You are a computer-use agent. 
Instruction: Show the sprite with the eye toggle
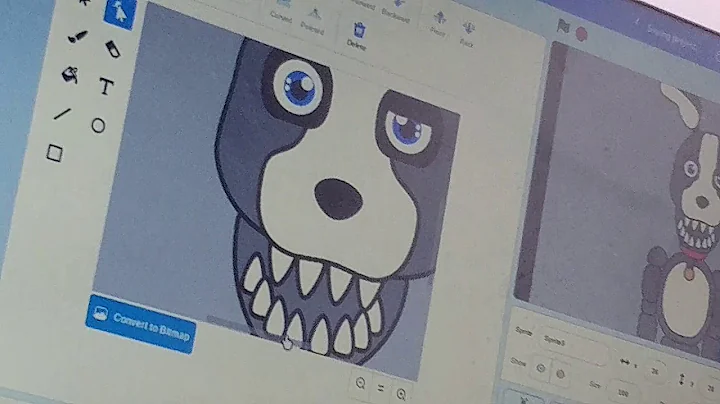[540, 368]
